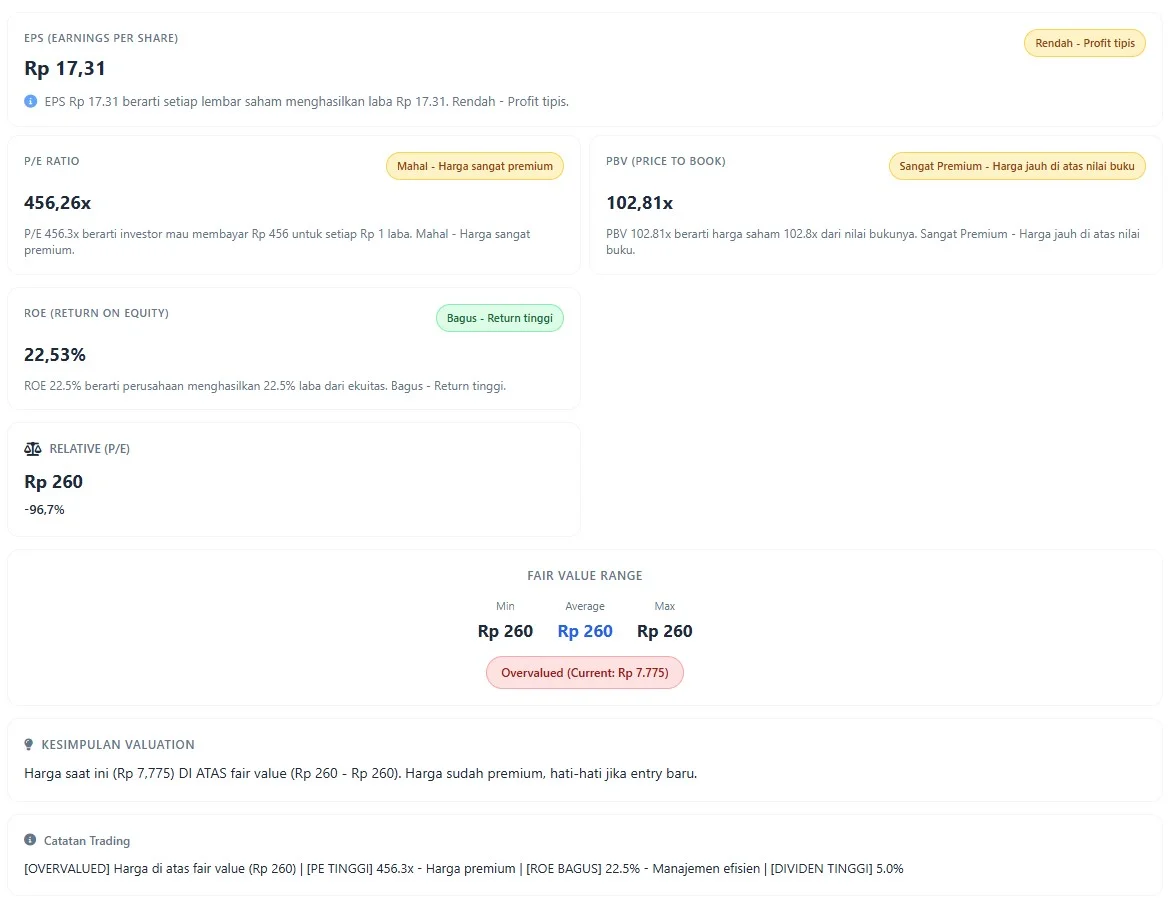Click the blue info icon beside EPS explanation

(x=30, y=101)
